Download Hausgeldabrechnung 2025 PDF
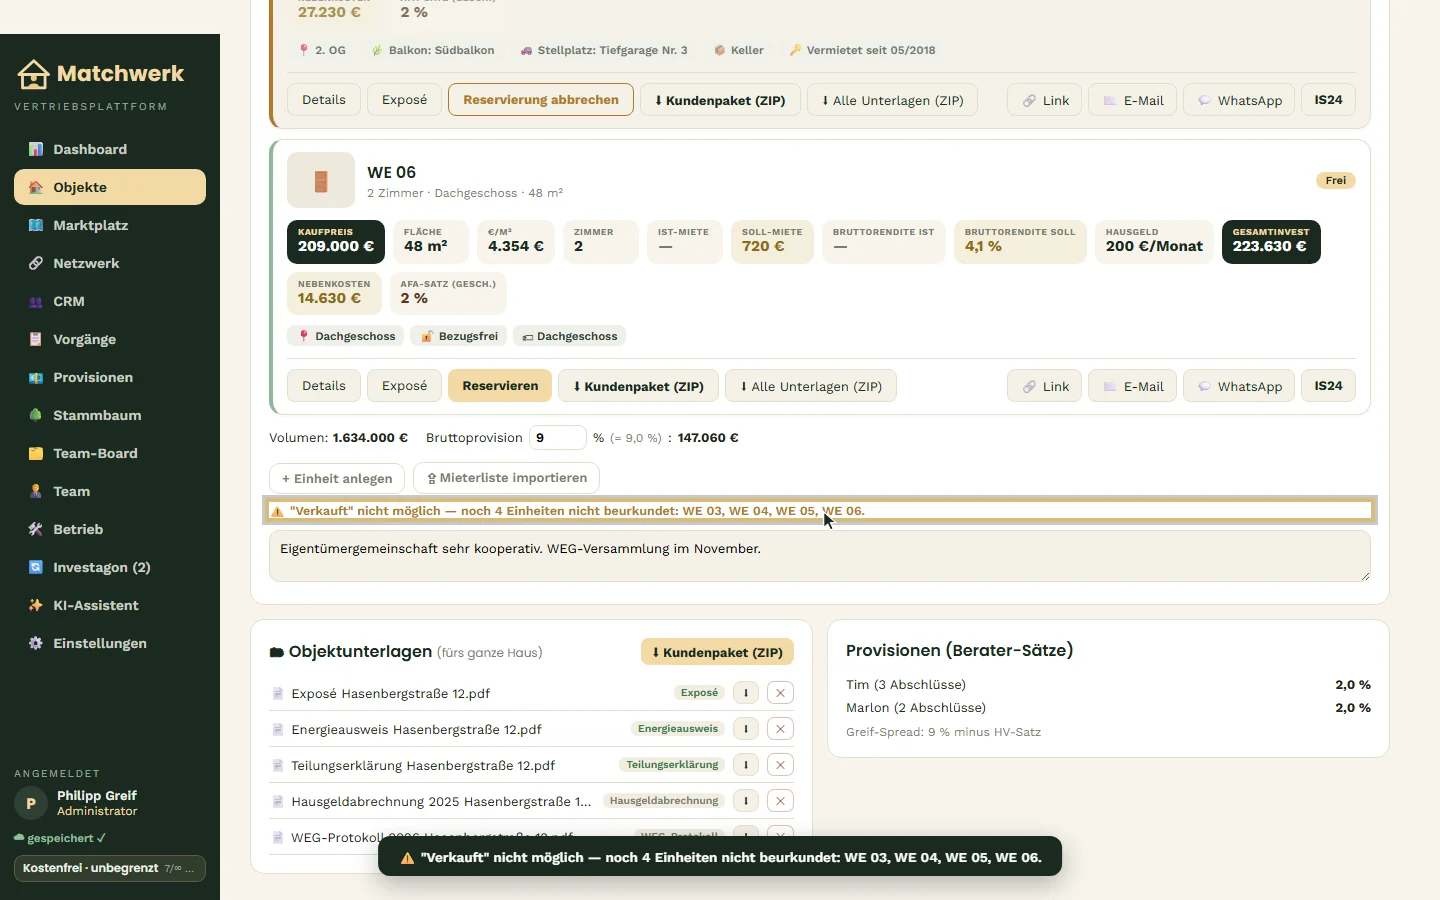 click(746, 801)
